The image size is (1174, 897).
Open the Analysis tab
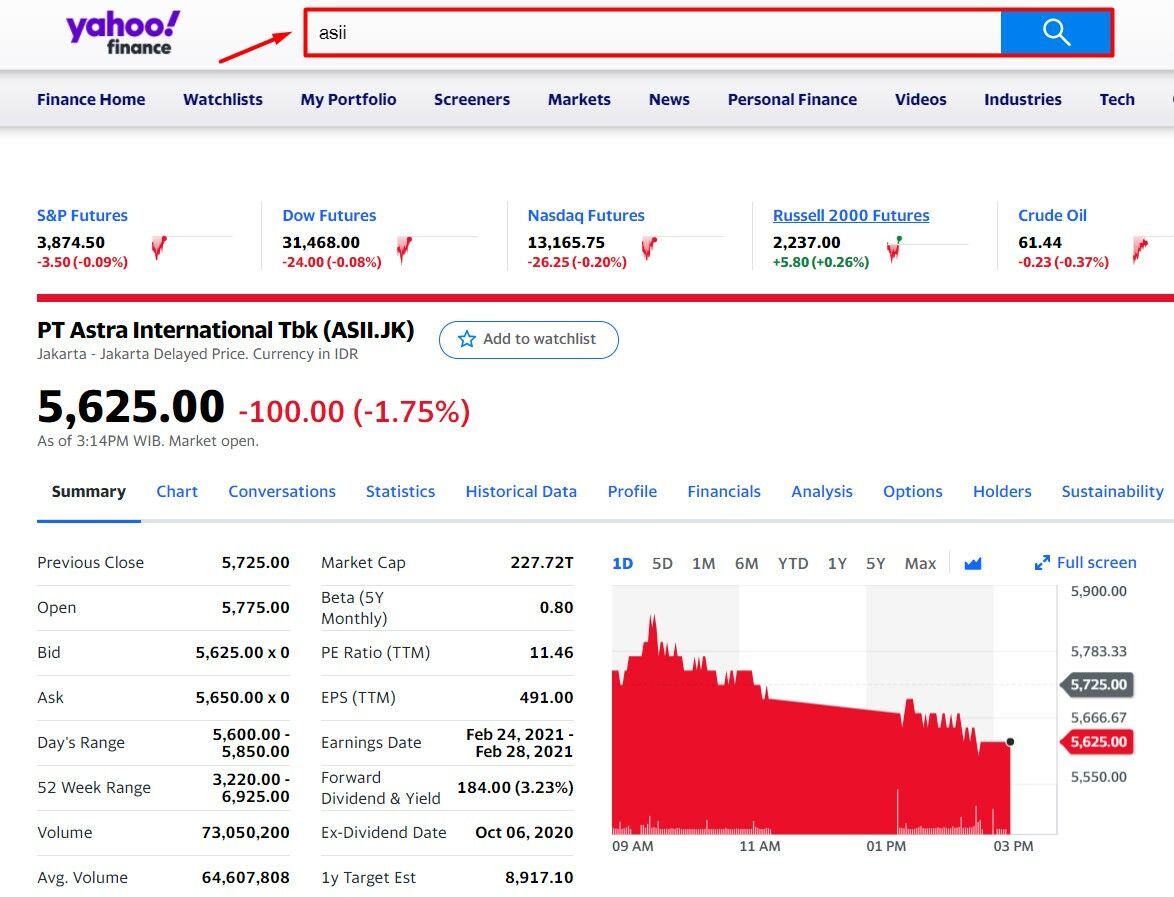pyautogui.click(x=822, y=492)
